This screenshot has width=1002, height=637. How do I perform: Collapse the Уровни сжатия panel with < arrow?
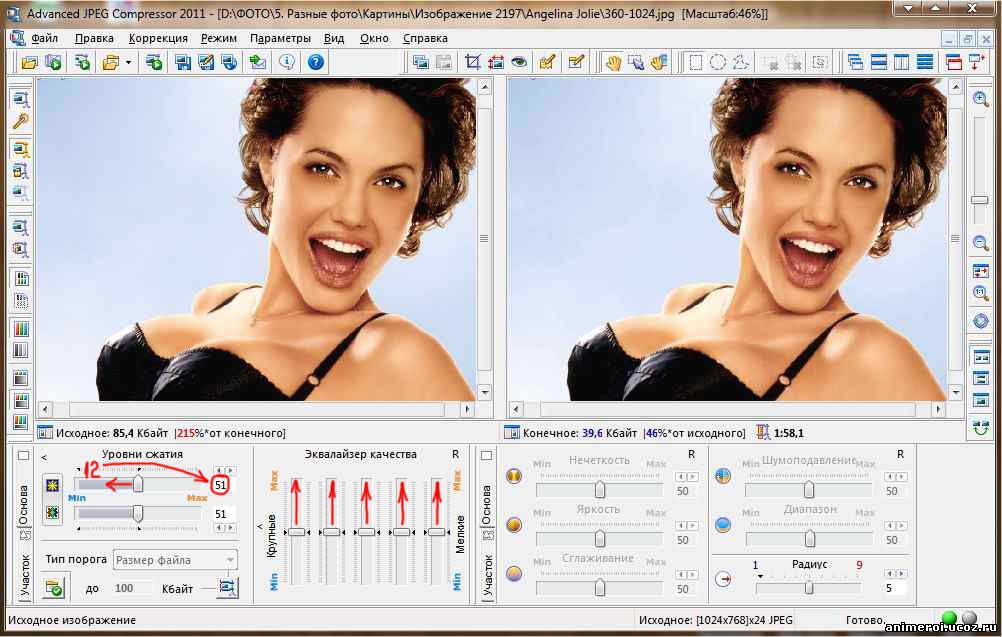pos(43,457)
